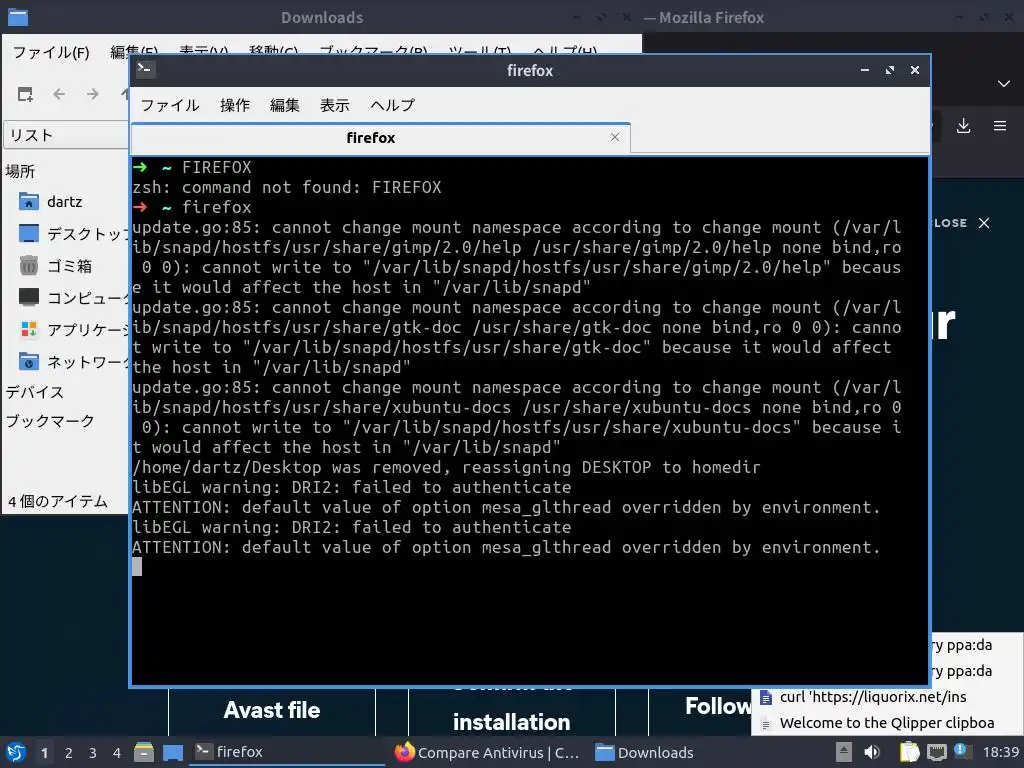Open コンピュータ in Downloads sidebar

pos(73,298)
